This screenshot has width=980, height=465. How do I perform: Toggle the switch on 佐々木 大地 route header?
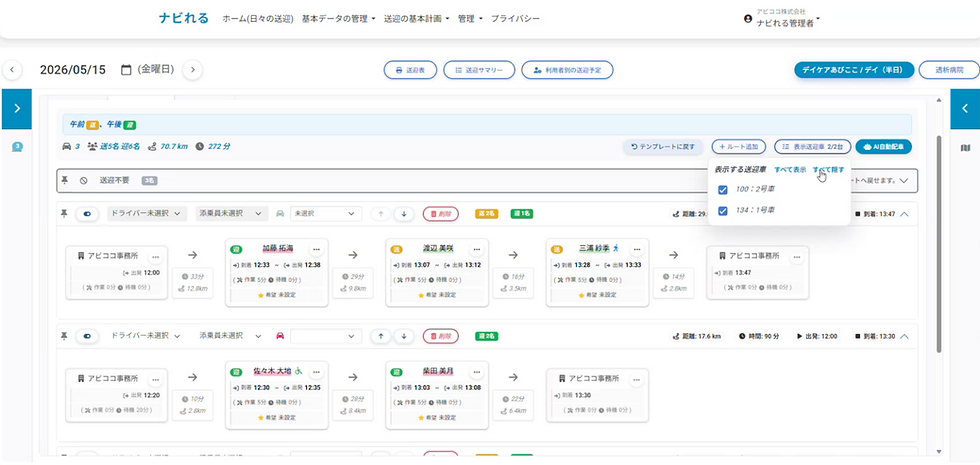[87, 336]
